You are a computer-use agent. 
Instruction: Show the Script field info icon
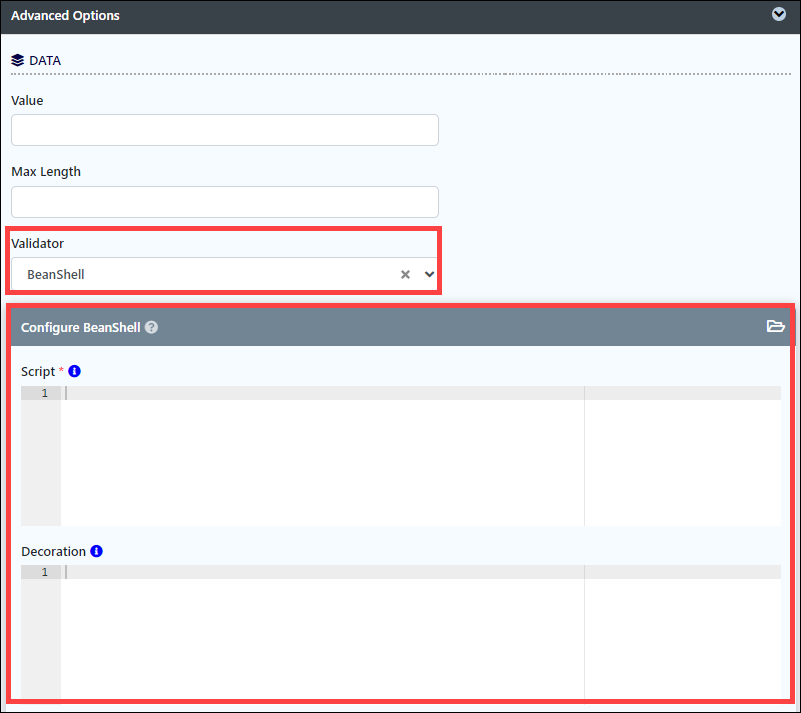point(75,371)
